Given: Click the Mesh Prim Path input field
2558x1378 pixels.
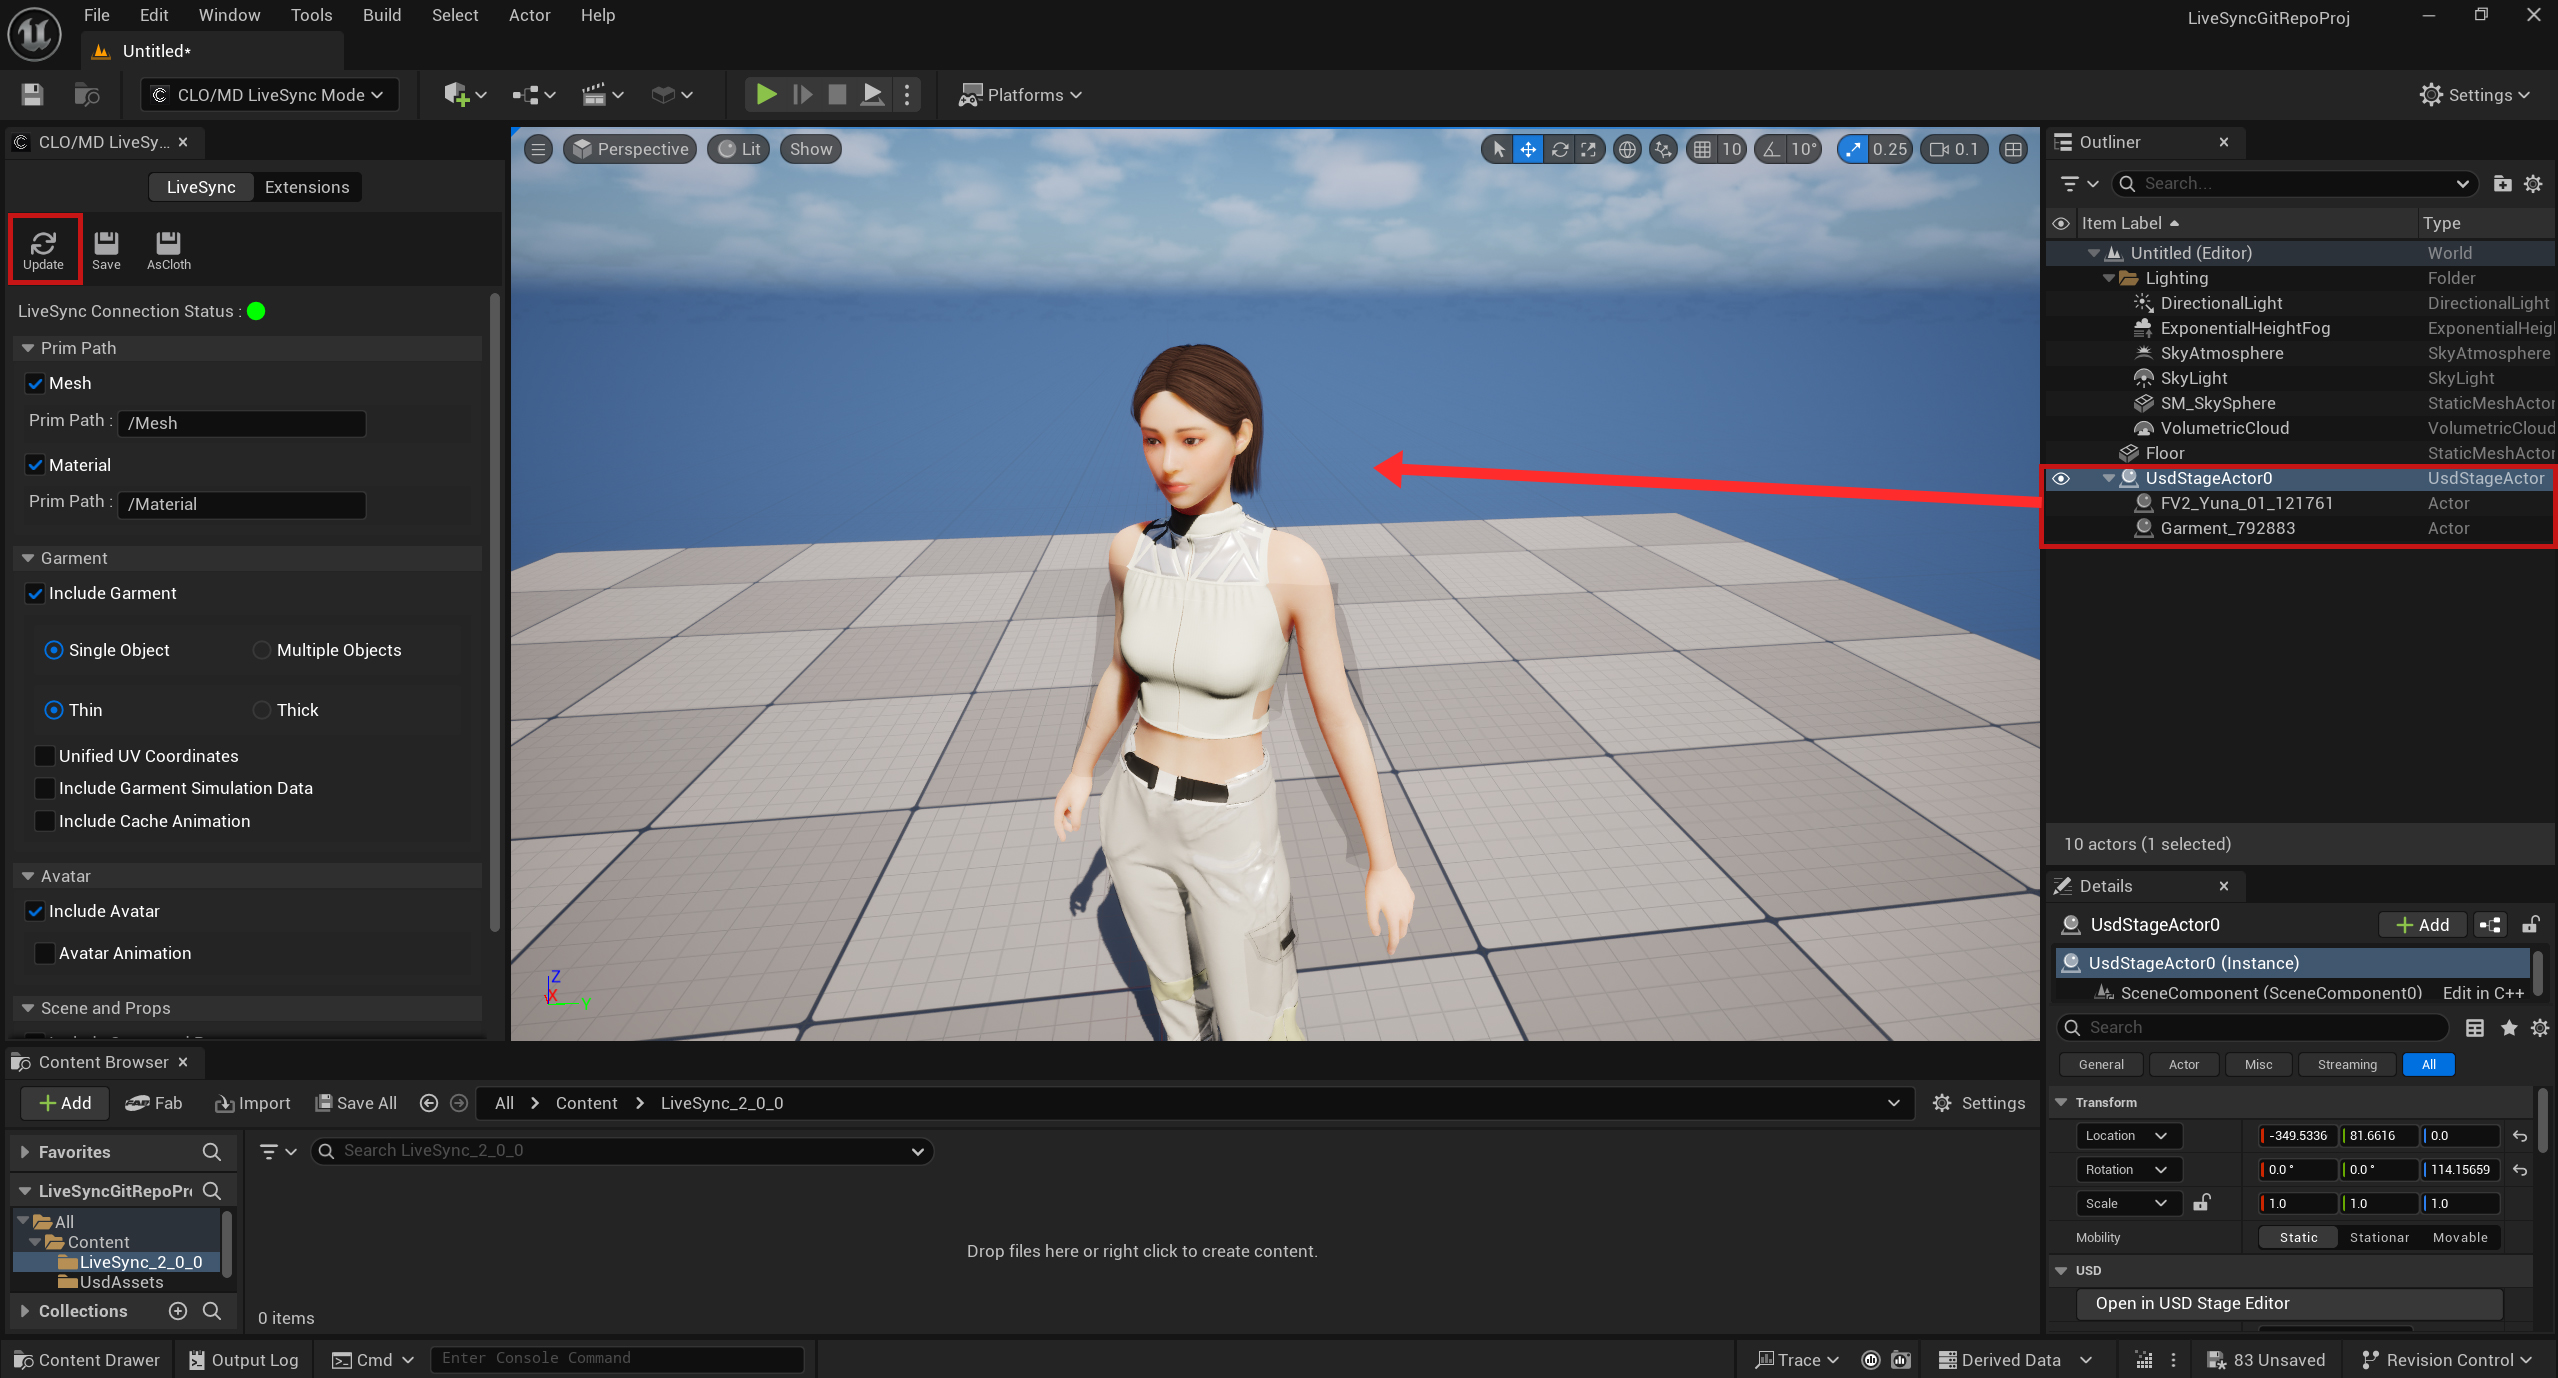Looking at the screenshot, I should (x=242, y=423).
